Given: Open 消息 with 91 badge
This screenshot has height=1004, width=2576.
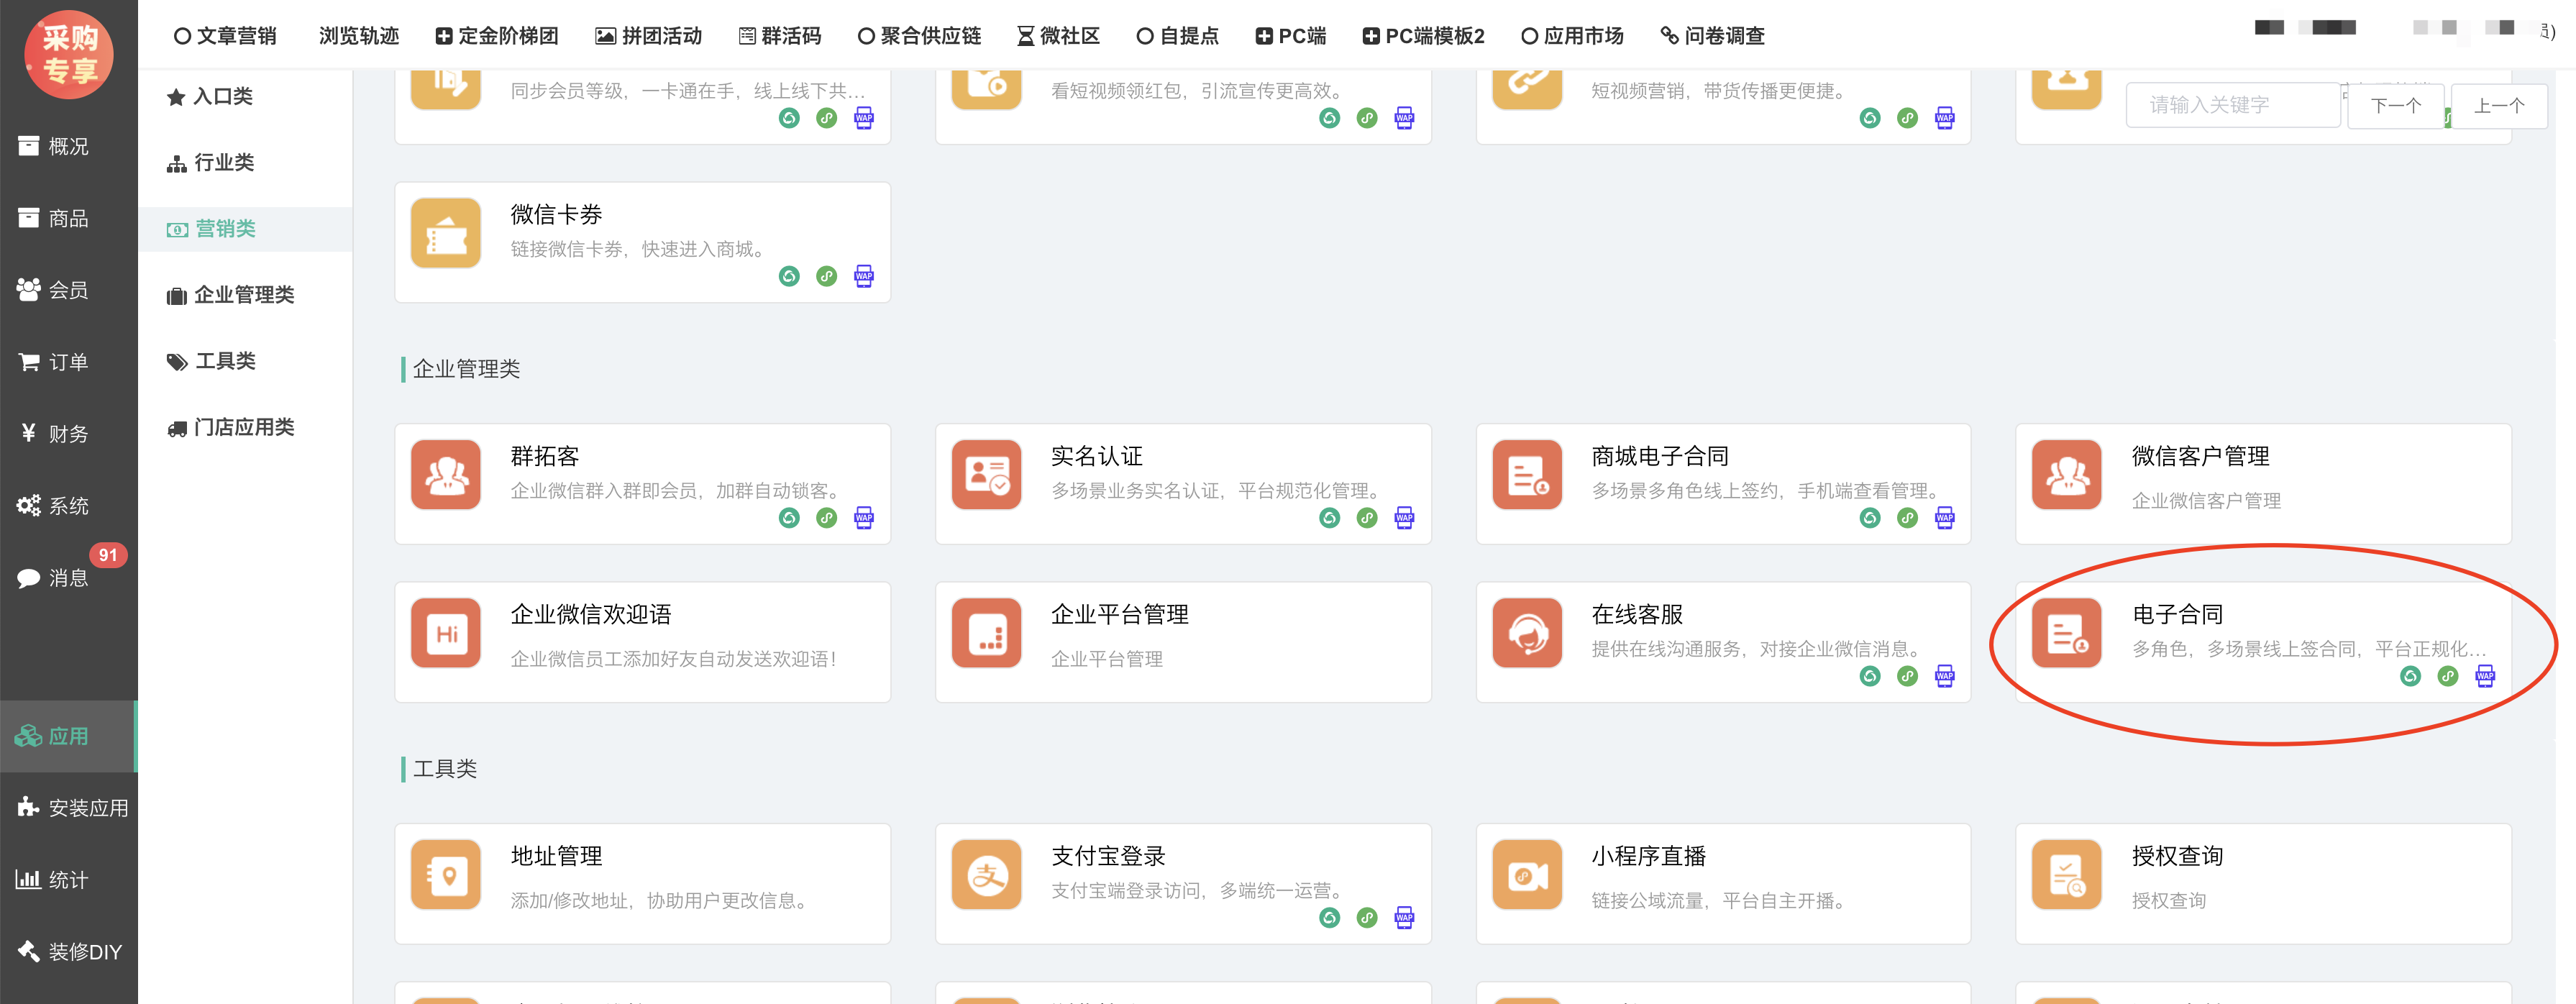Looking at the screenshot, I should coord(68,577).
